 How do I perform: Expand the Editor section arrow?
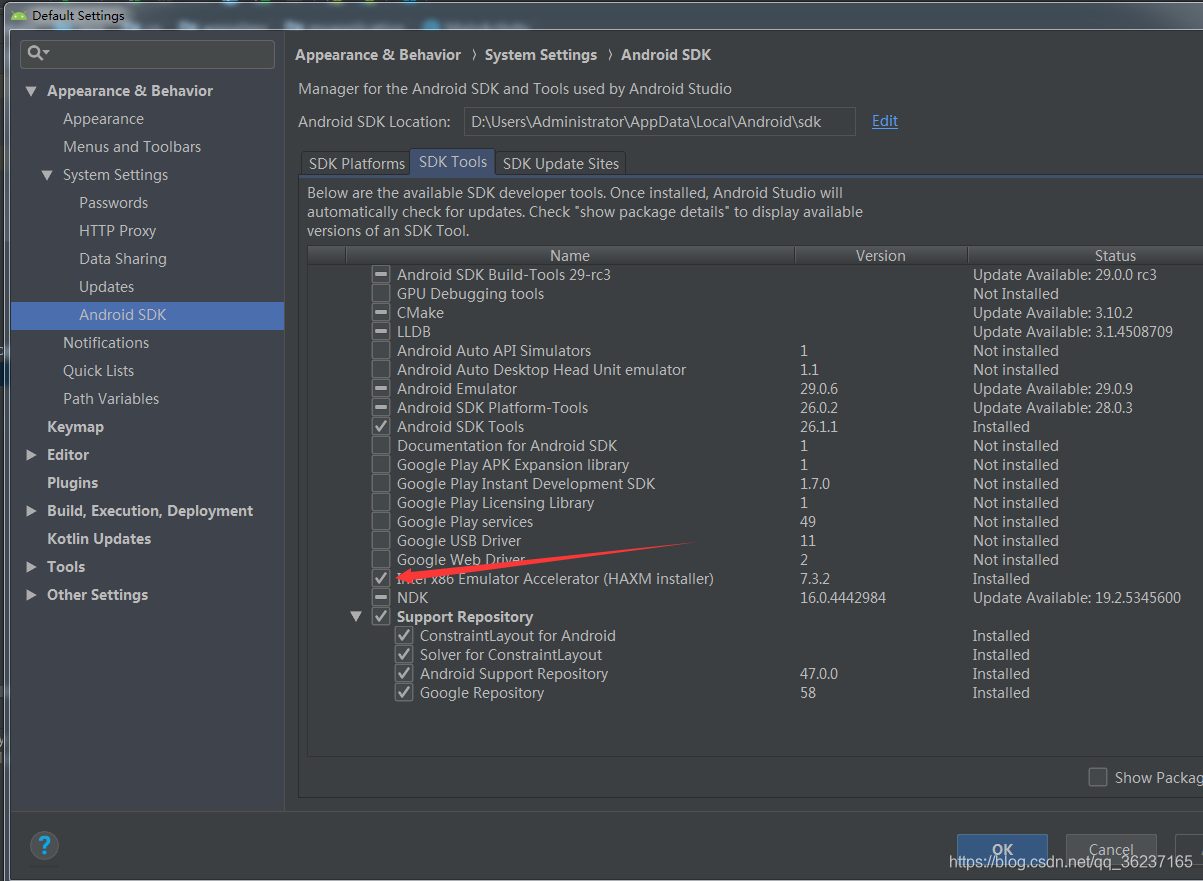[32, 455]
